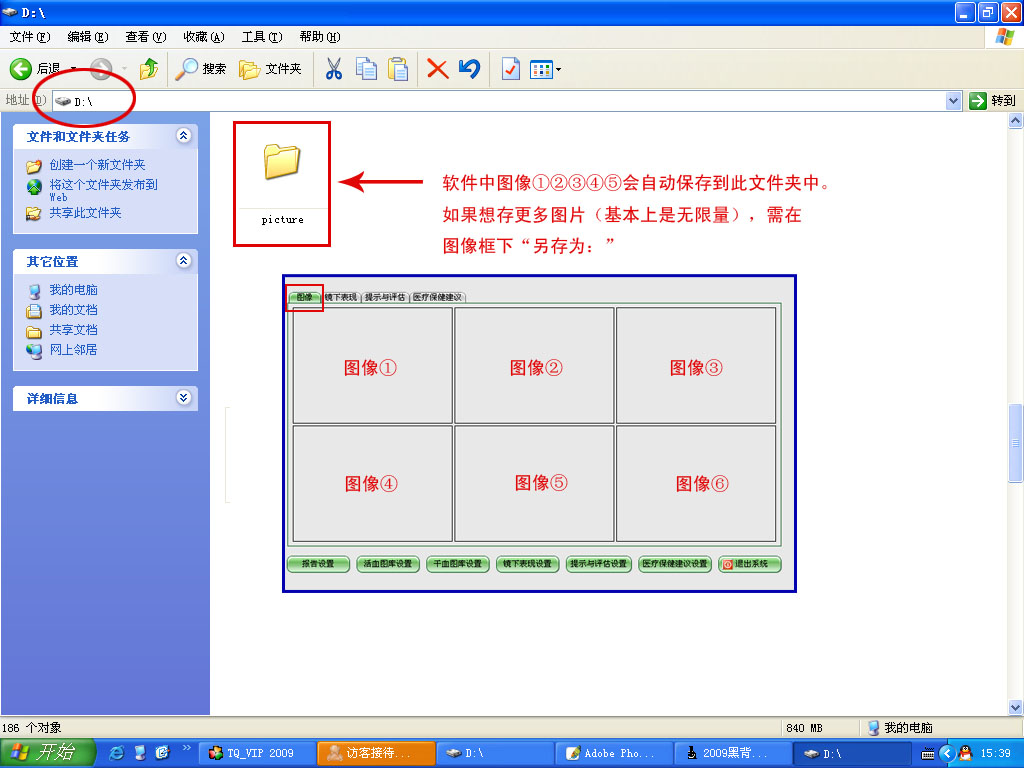Open the 查看(V) menu
This screenshot has height=768, width=1024.
tap(145, 37)
